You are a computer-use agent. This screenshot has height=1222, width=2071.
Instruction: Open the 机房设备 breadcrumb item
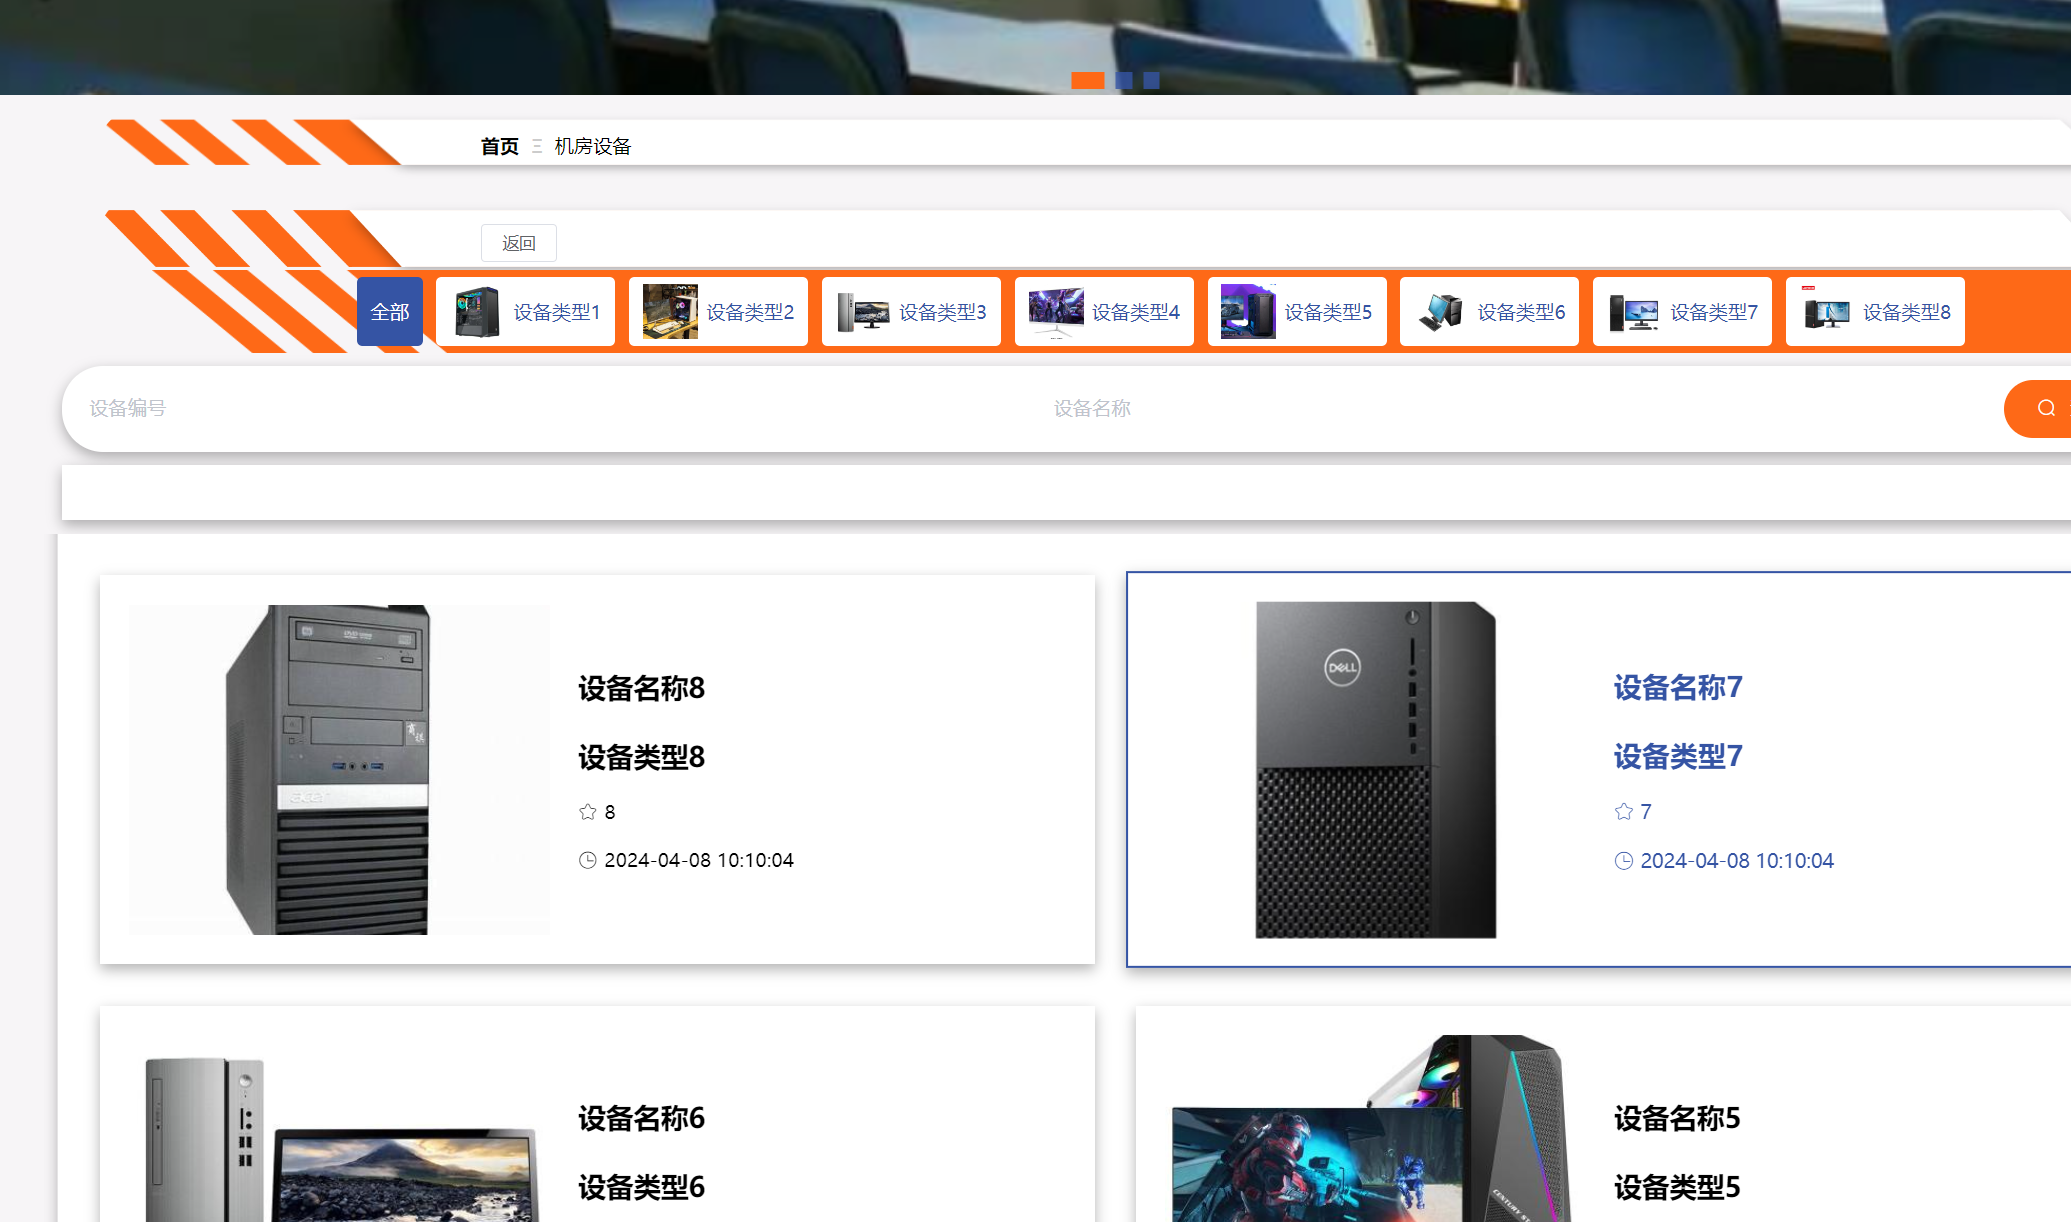[x=592, y=145]
